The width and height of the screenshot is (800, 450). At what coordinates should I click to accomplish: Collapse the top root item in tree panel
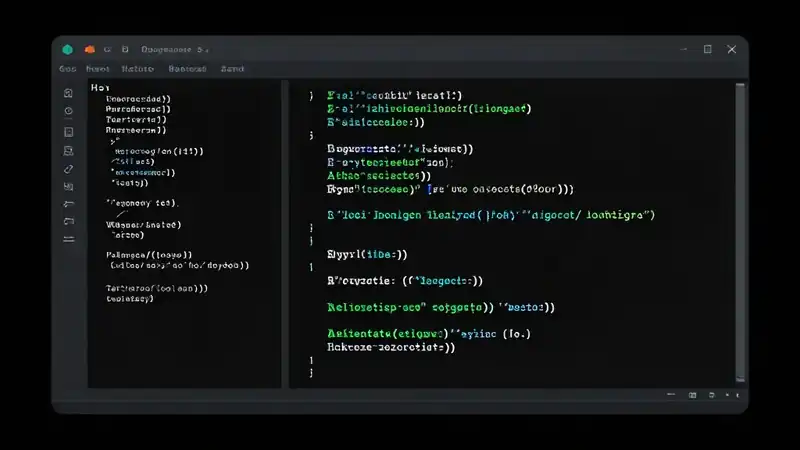pos(100,88)
